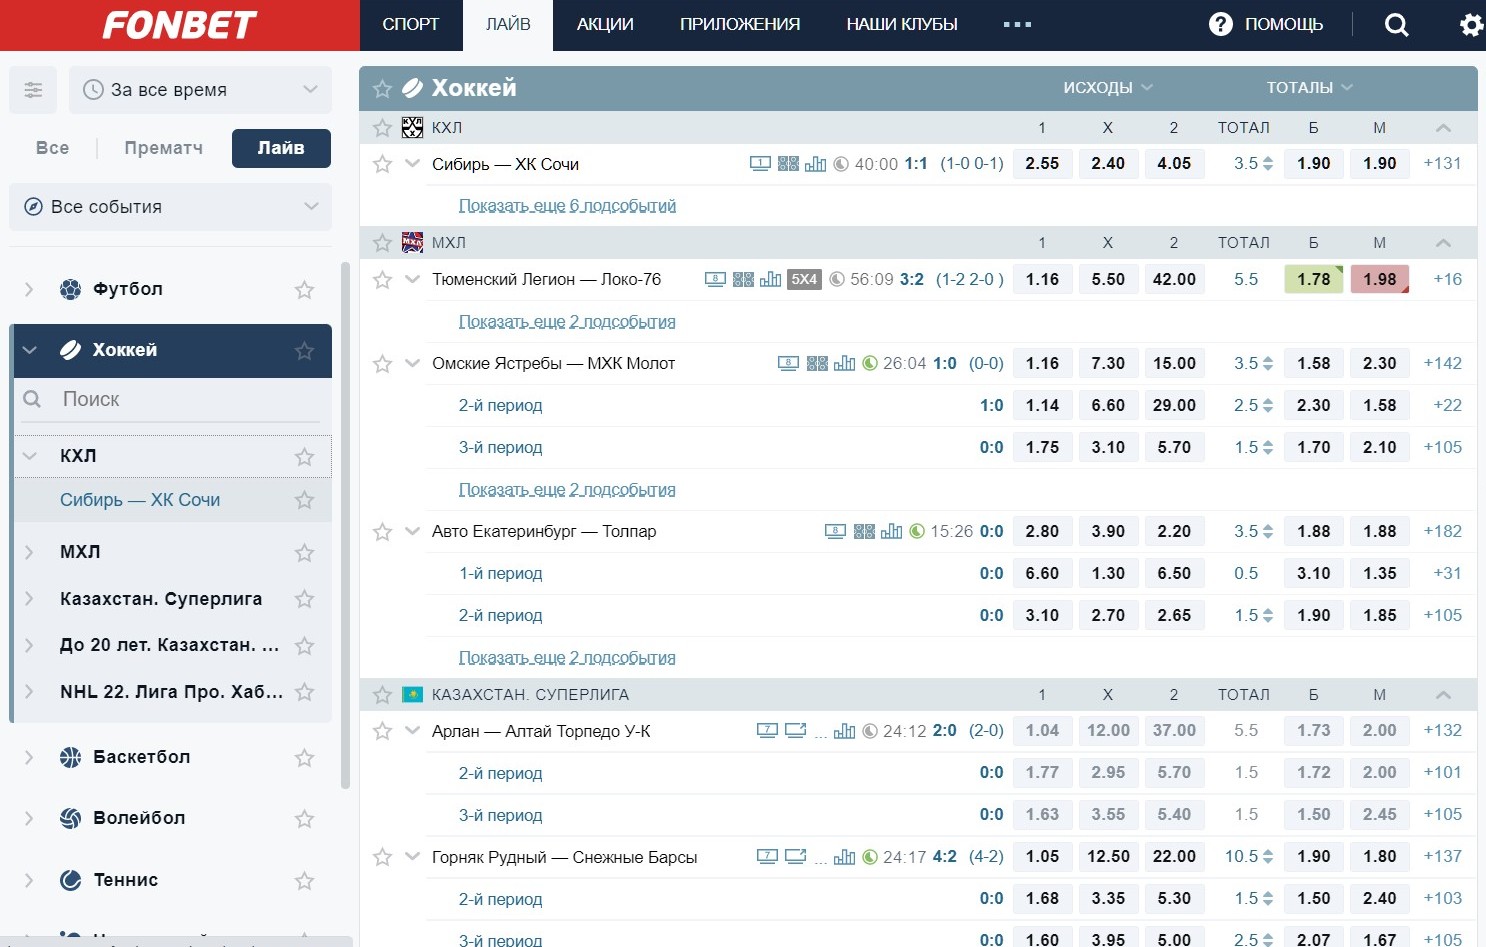The height and width of the screenshot is (947, 1486).
Task: Select Все filter tab
Action: [x=52, y=148]
